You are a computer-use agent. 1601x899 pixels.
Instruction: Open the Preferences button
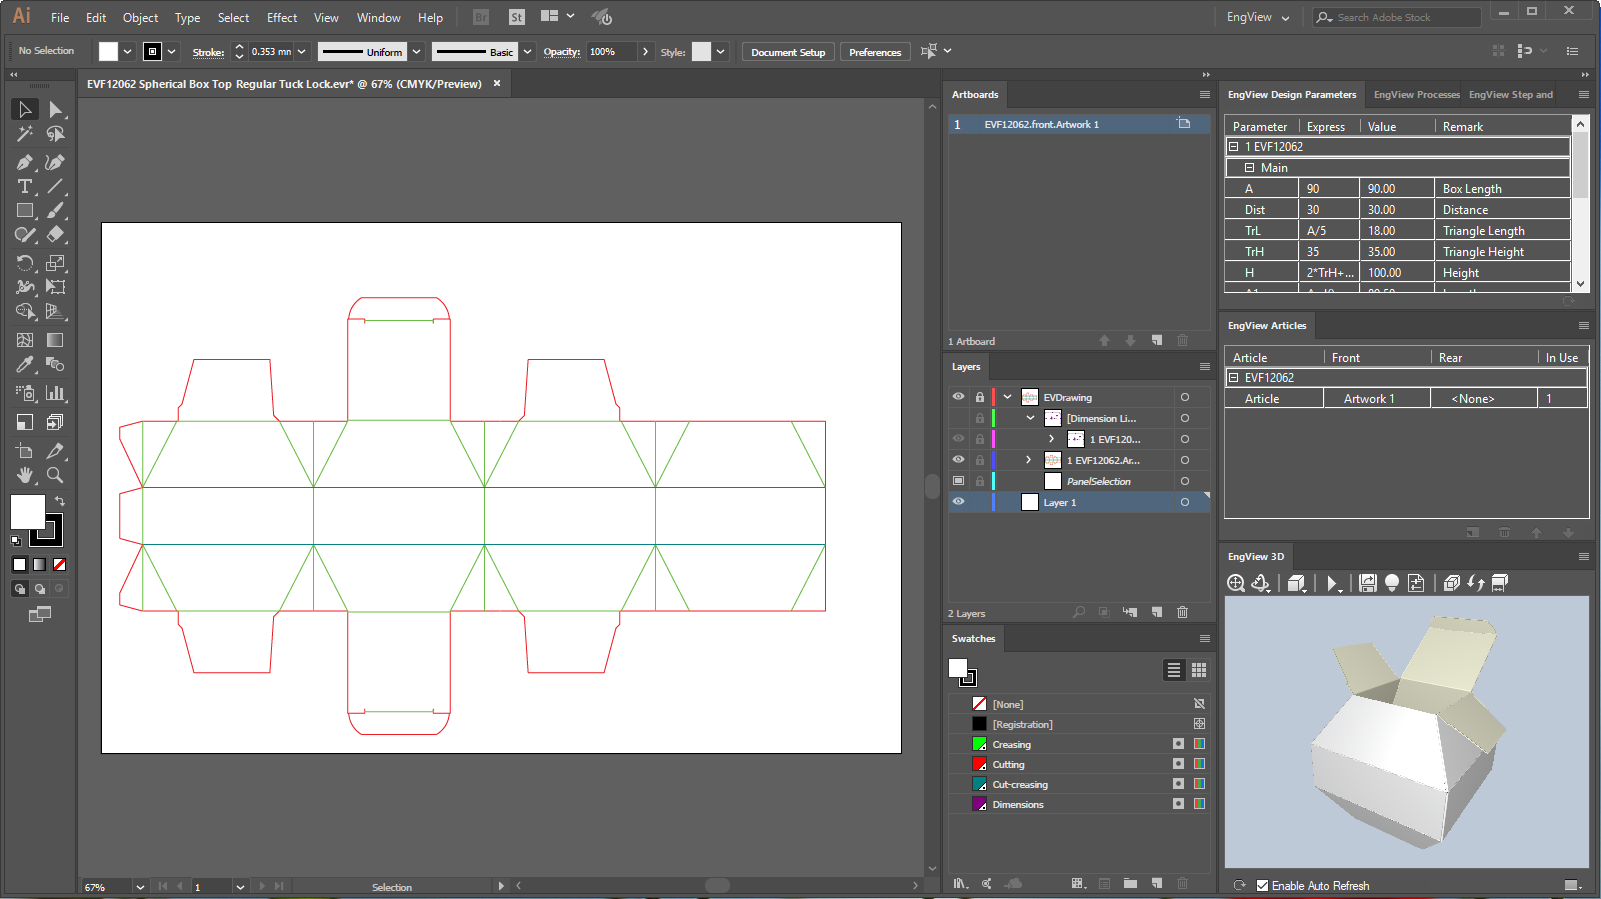click(874, 52)
